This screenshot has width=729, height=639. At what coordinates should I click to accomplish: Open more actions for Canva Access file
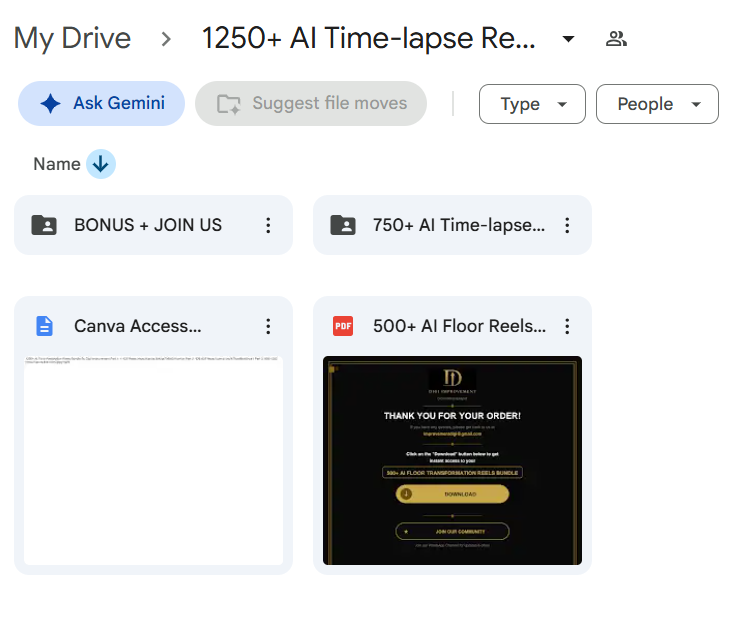pos(268,326)
